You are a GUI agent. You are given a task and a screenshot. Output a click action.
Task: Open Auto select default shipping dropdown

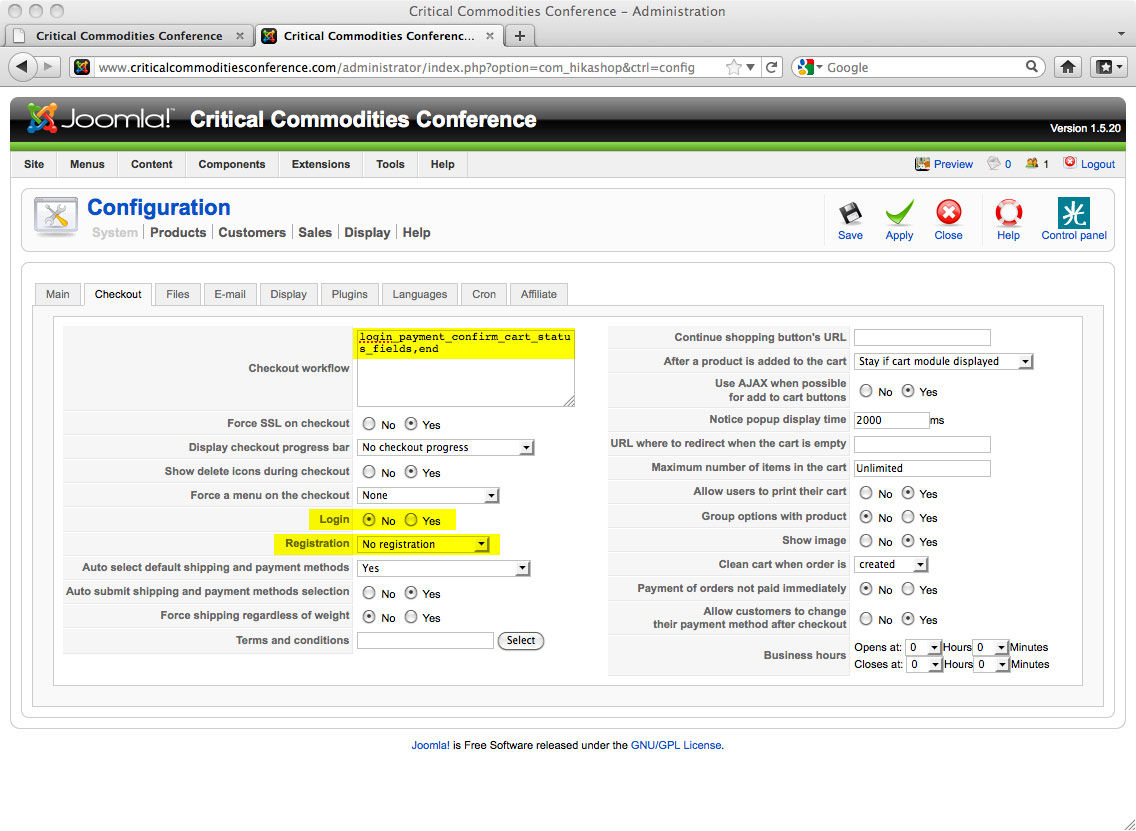443,568
